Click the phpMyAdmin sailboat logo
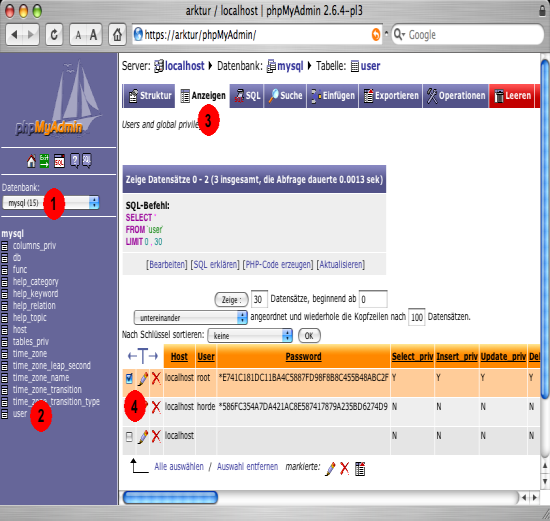The height and width of the screenshot is (521, 550). (59, 100)
